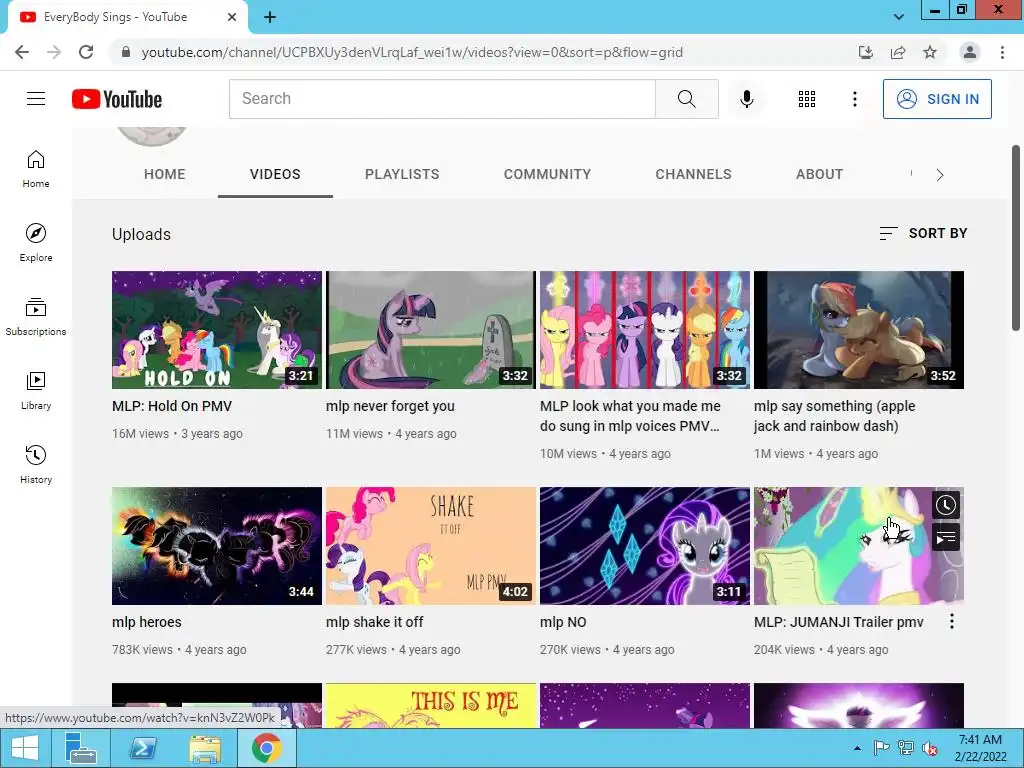Open File Explorer from taskbar
This screenshot has width=1024, height=768.
204,748
